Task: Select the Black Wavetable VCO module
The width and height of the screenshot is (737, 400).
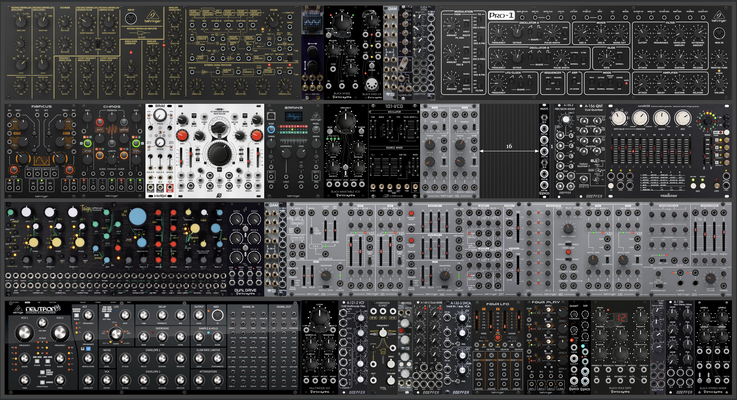Action: coord(345,150)
